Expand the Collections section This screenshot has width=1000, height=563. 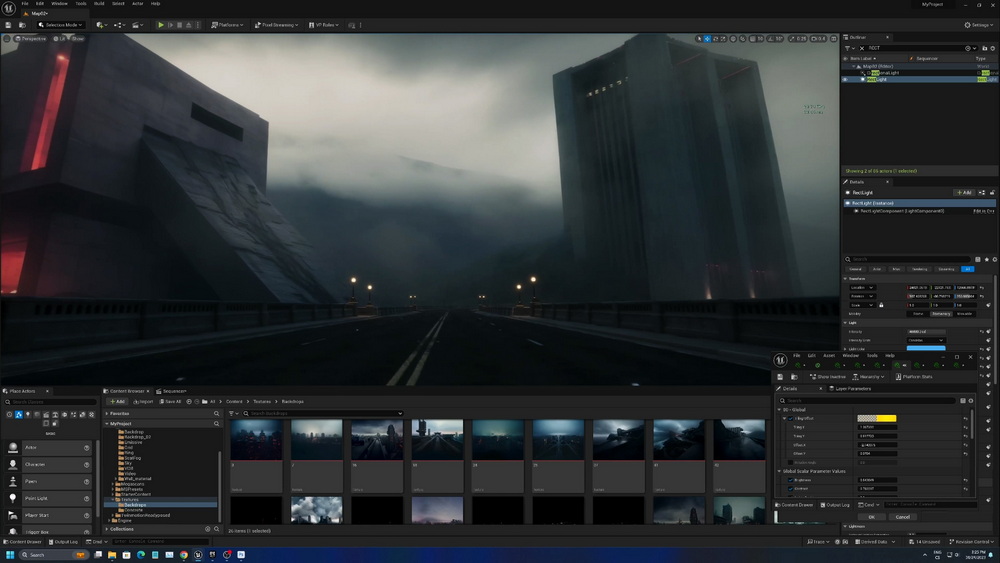[x=107, y=529]
